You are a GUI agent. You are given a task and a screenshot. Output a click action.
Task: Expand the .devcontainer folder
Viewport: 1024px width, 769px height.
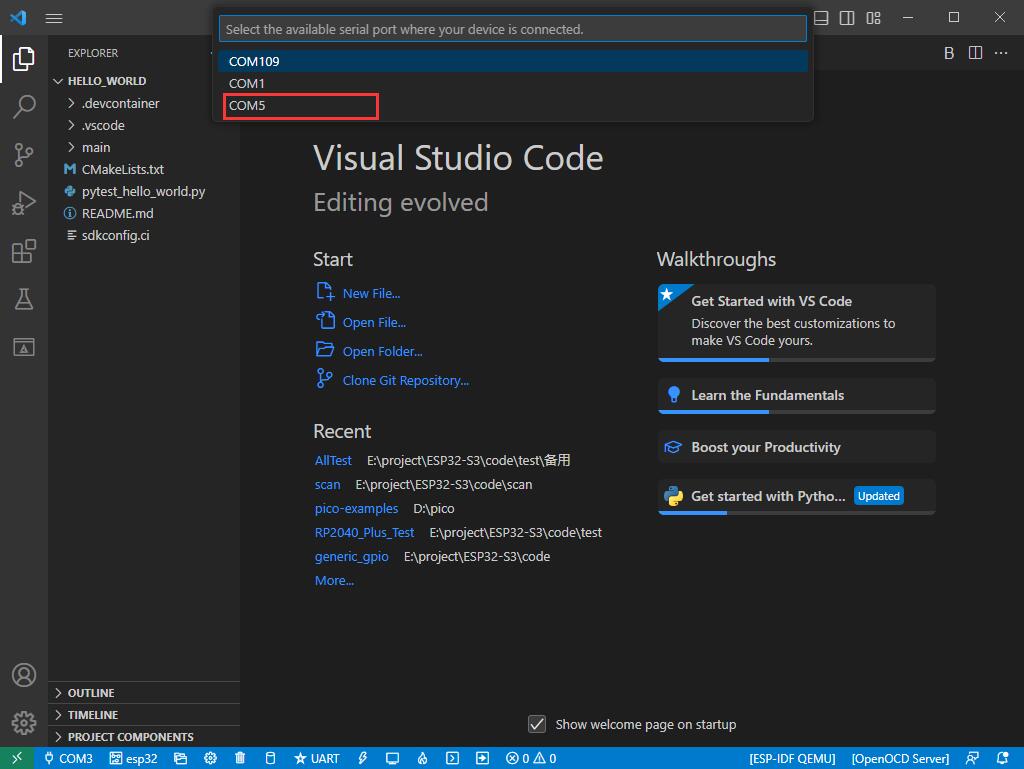point(120,103)
